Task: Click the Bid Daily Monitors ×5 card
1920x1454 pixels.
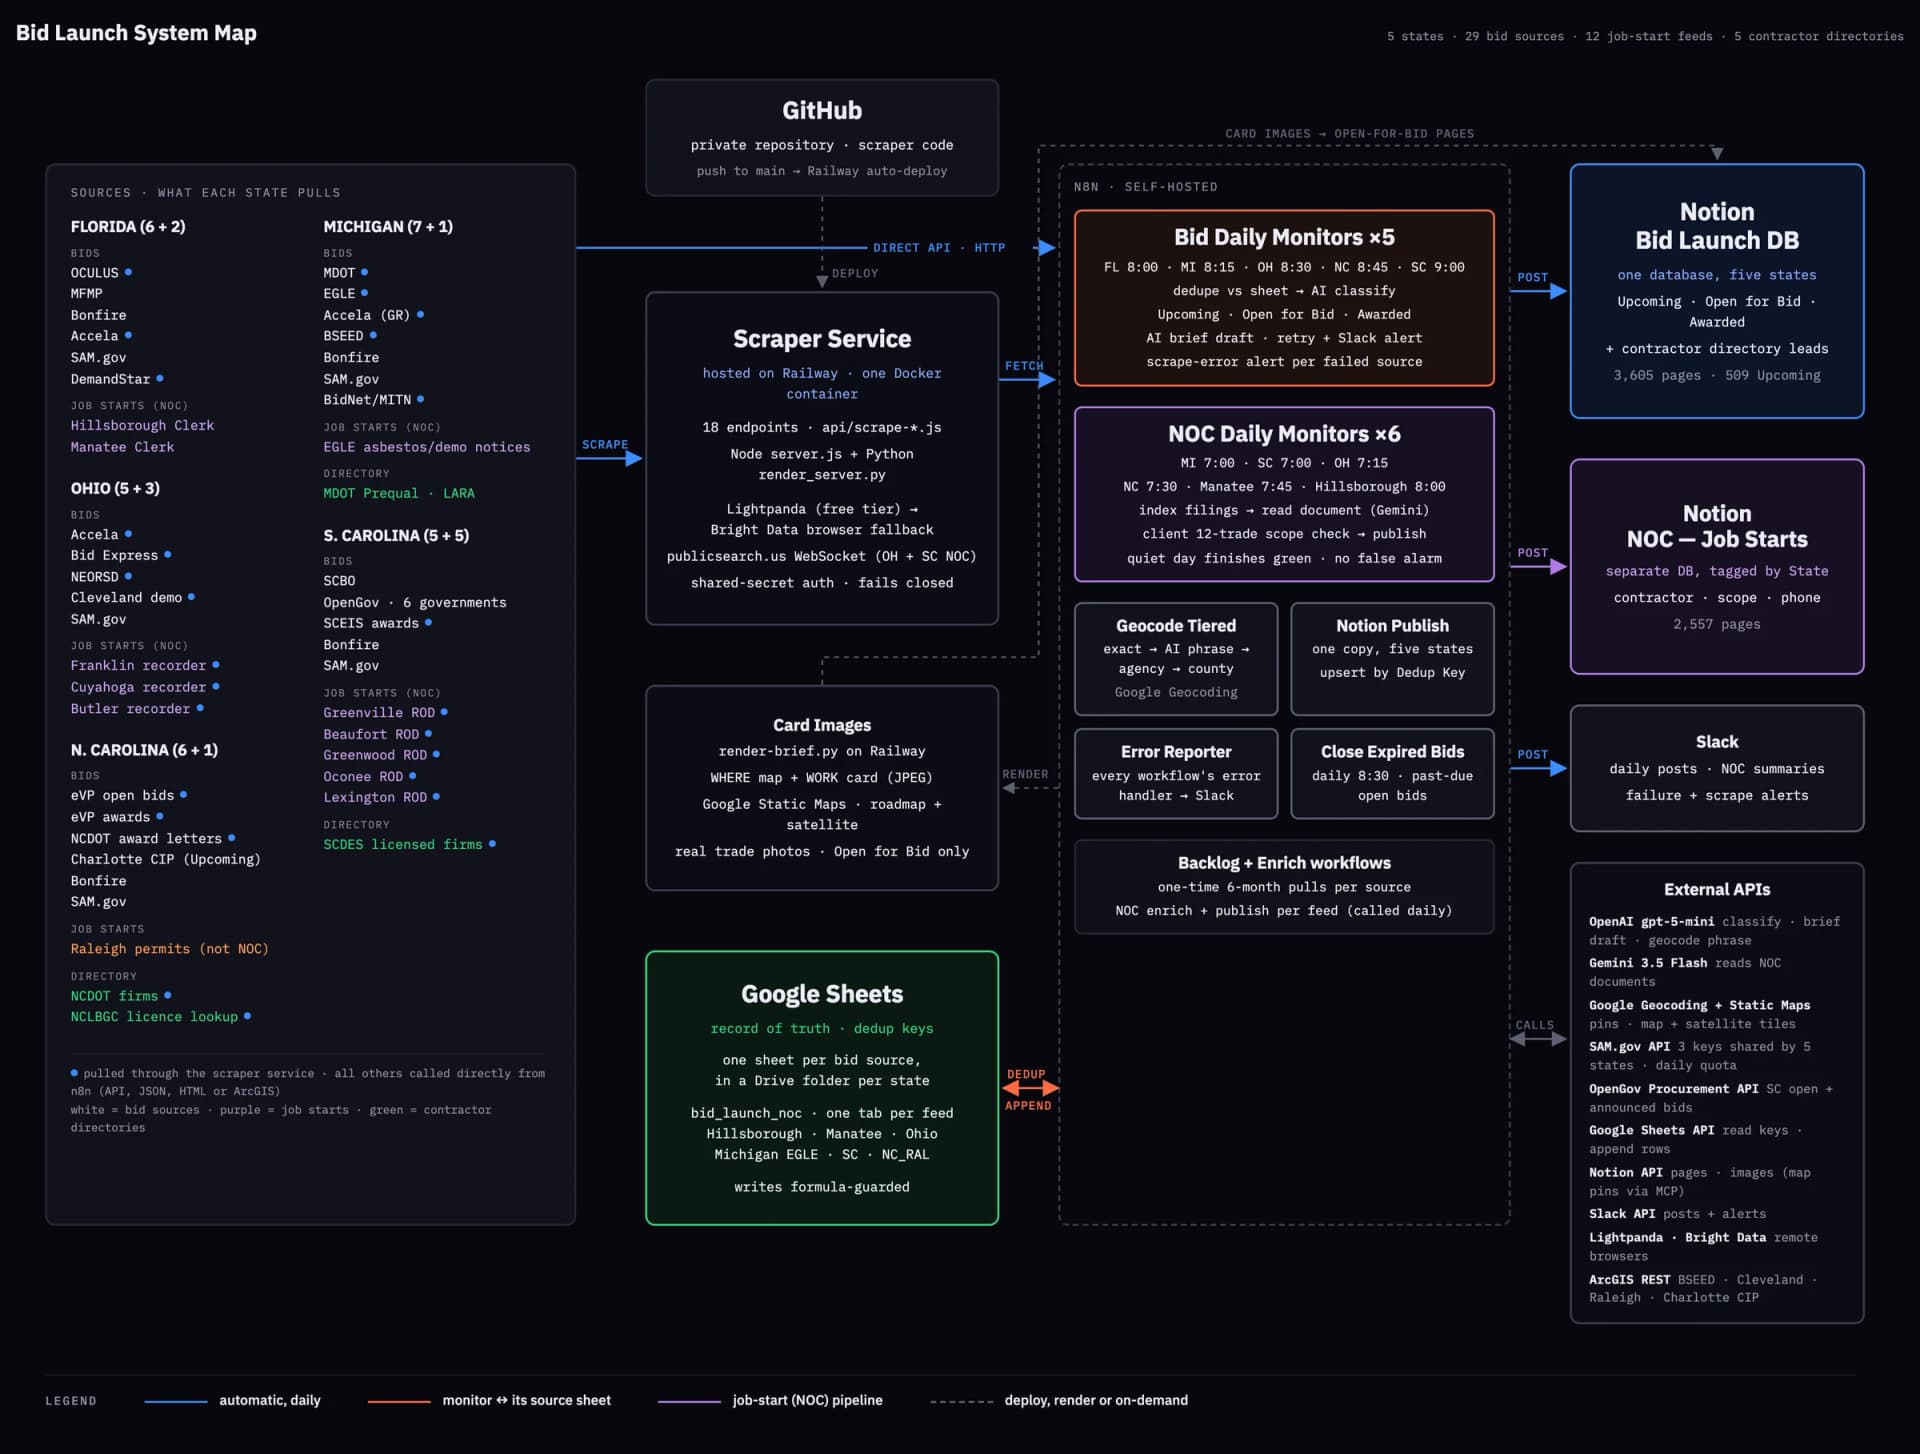Action: 1284,298
